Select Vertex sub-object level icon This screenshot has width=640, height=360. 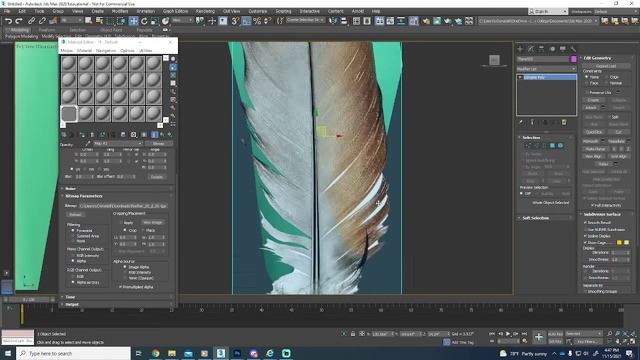click(x=528, y=145)
